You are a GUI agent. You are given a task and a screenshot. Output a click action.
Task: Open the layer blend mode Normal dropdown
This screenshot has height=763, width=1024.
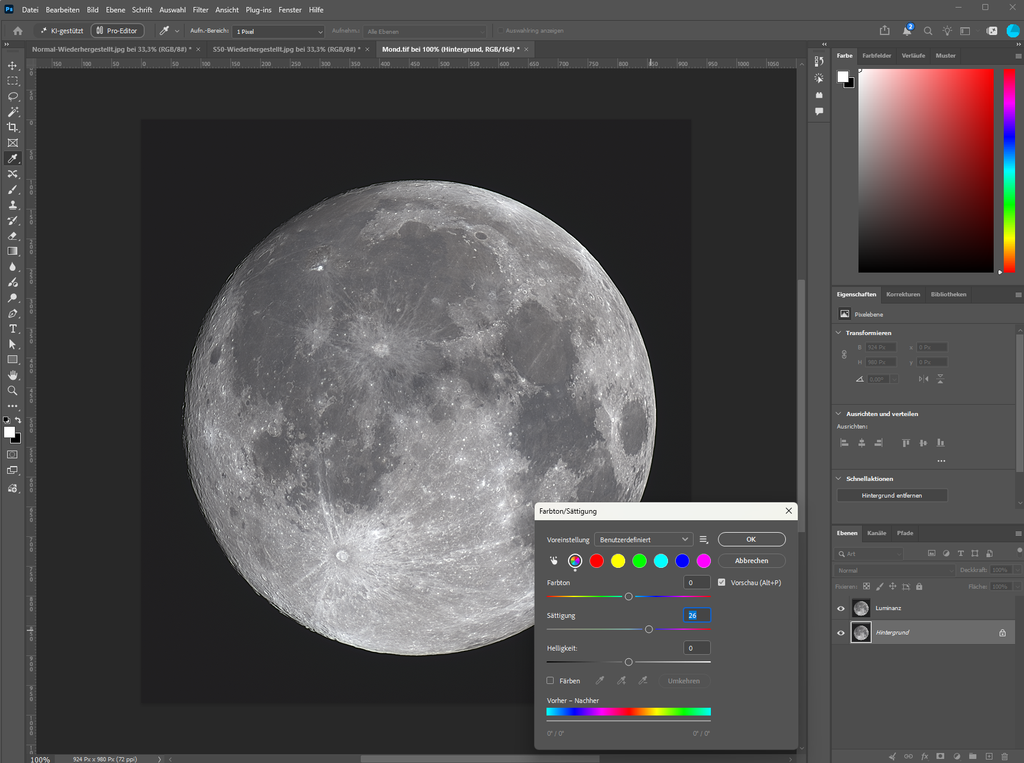(895, 570)
